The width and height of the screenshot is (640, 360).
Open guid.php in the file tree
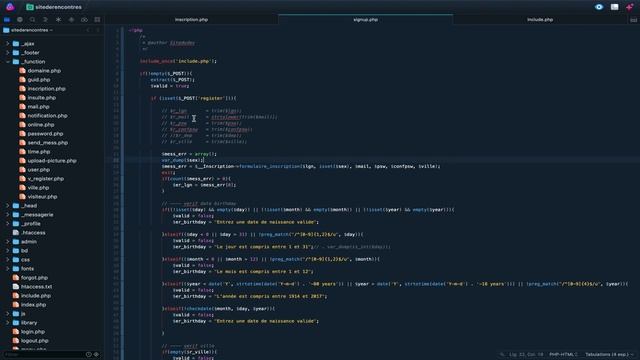(x=39, y=80)
